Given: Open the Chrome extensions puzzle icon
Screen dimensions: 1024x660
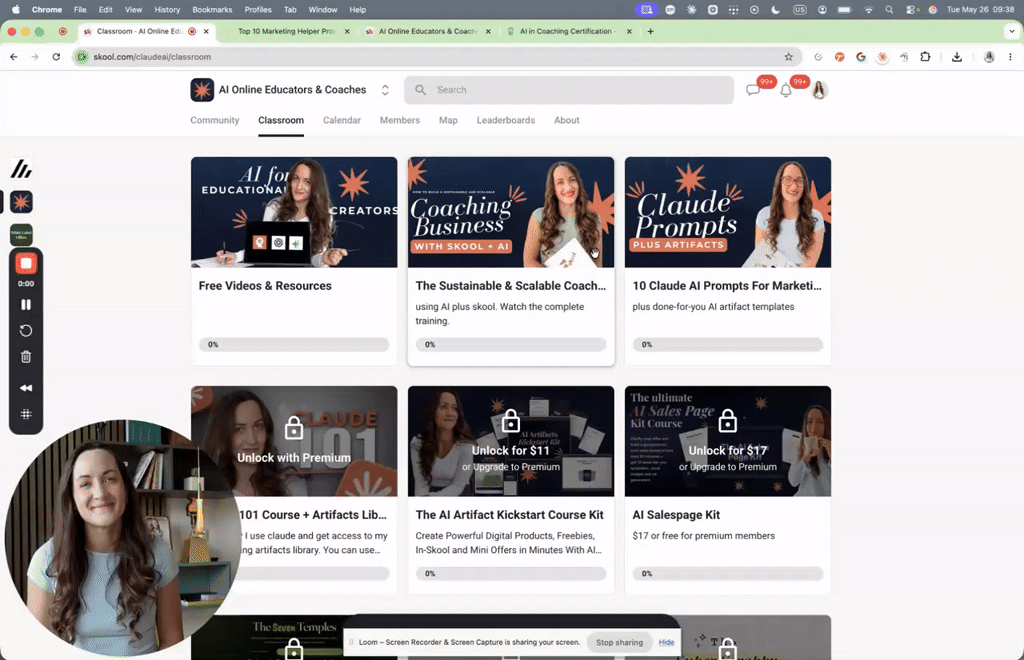Looking at the screenshot, I should pyautogui.click(x=925, y=57).
